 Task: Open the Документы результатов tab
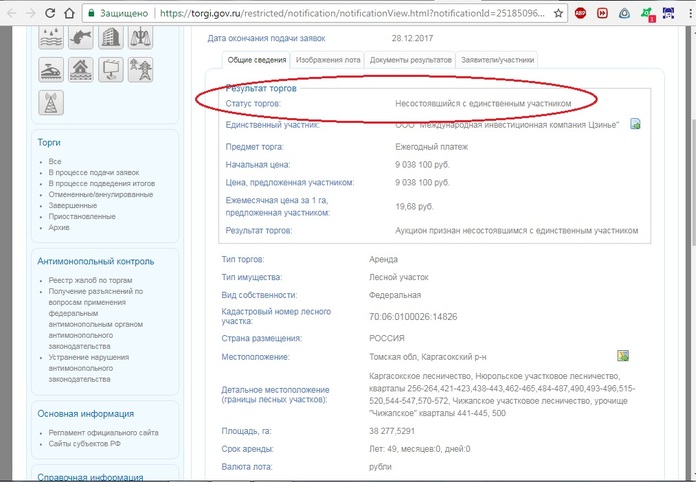point(409,60)
